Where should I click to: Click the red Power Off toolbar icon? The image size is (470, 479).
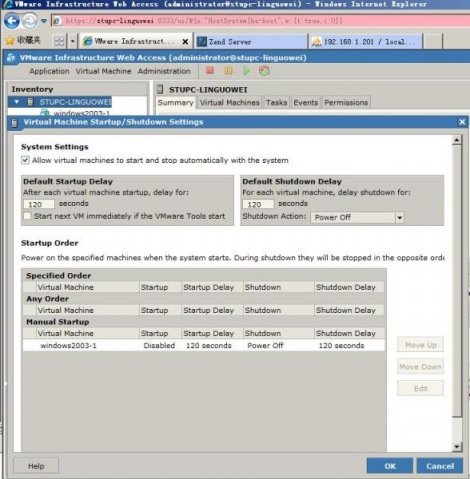210,71
